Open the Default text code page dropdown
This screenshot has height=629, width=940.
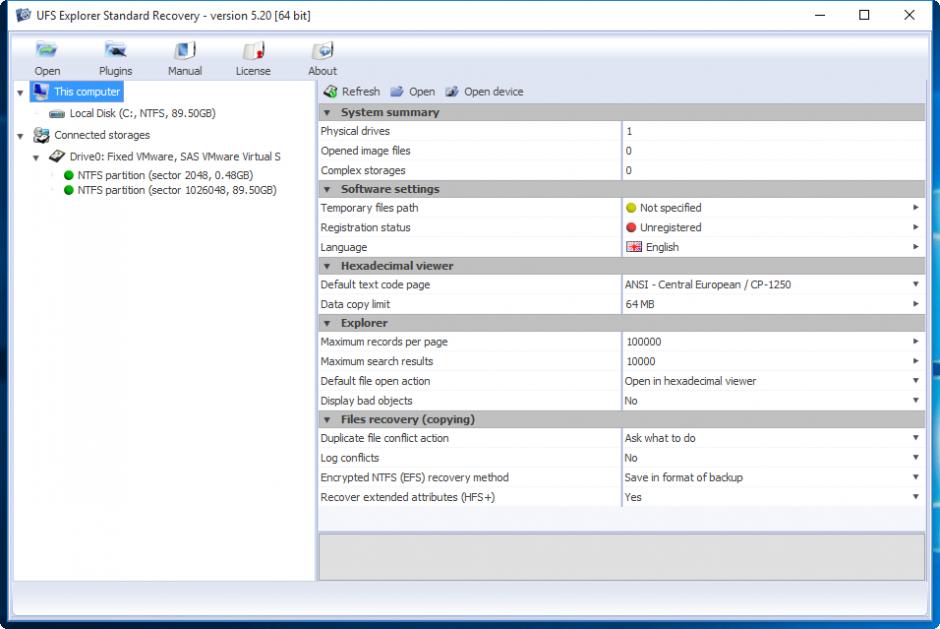(915, 284)
